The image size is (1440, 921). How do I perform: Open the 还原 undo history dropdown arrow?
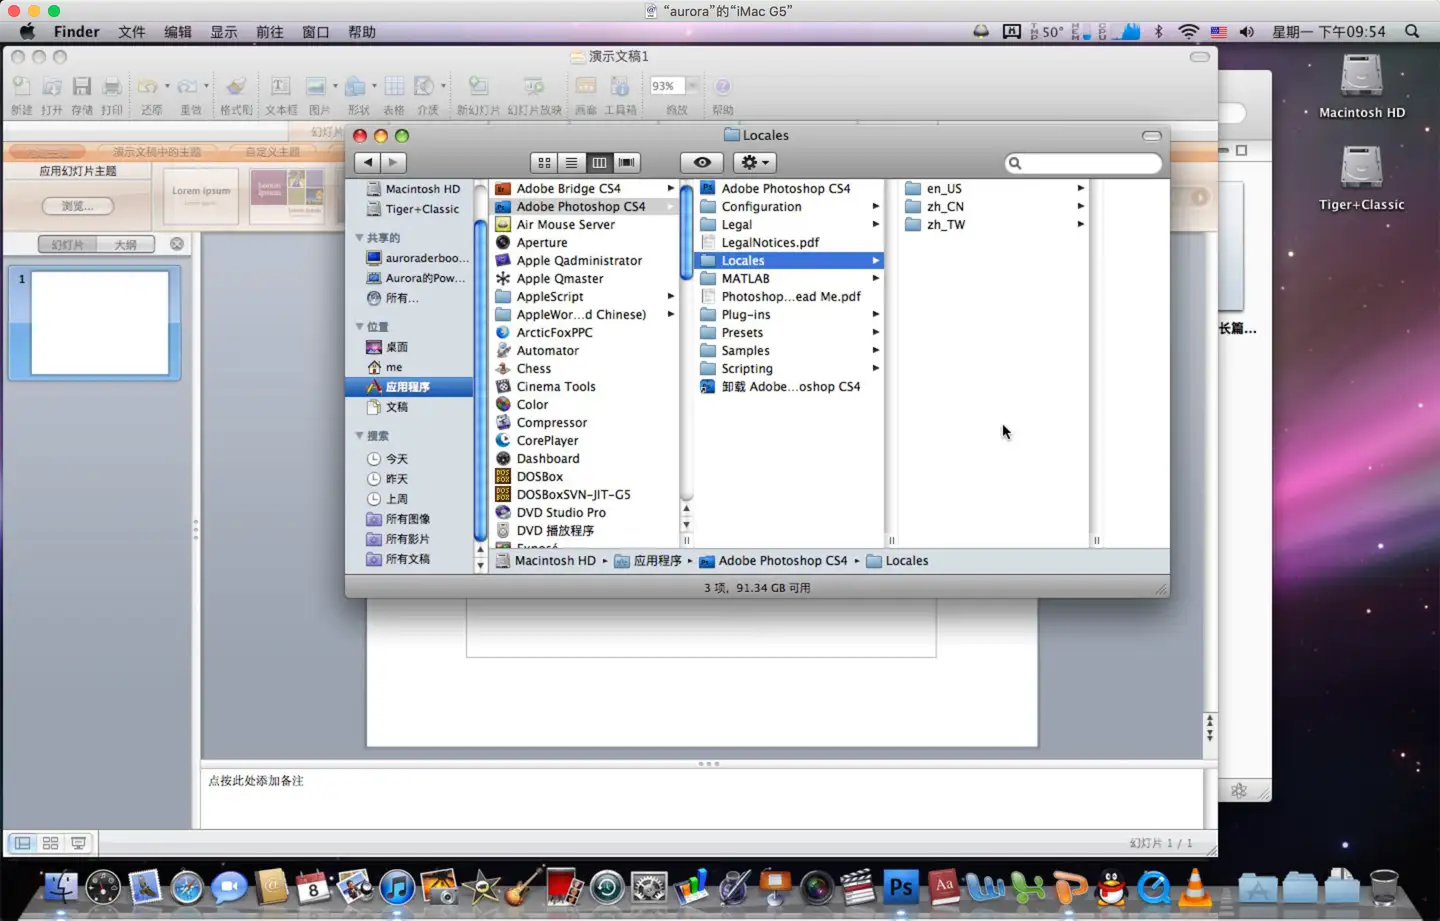point(167,86)
